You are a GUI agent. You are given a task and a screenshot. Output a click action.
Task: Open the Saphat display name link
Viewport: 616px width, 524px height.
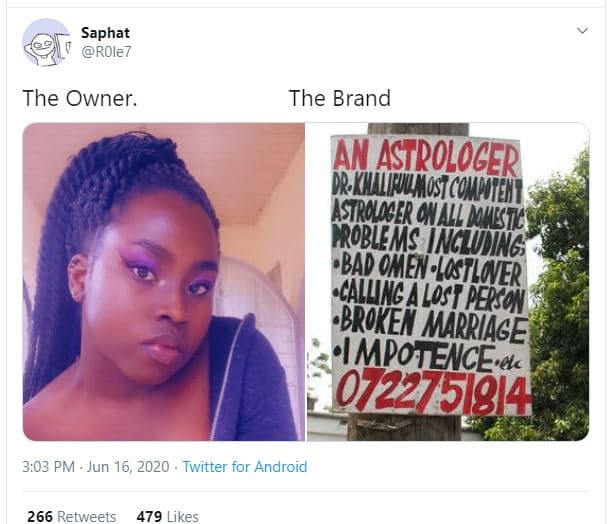click(105, 33)
